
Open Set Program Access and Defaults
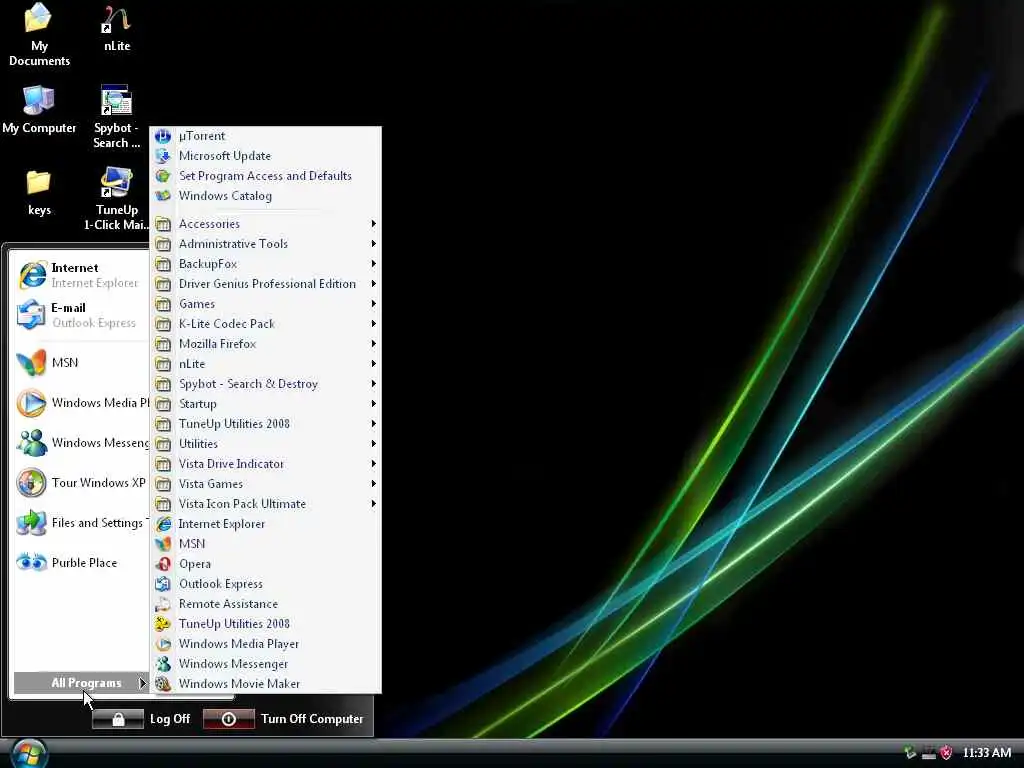click(x=266, y=176)
